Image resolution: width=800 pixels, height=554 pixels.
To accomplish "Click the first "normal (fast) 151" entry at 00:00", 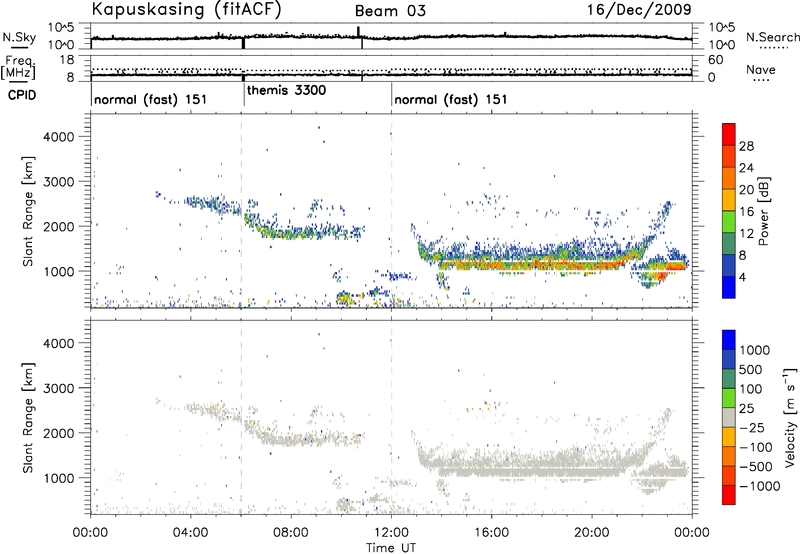I will click(x=151, y=99).
